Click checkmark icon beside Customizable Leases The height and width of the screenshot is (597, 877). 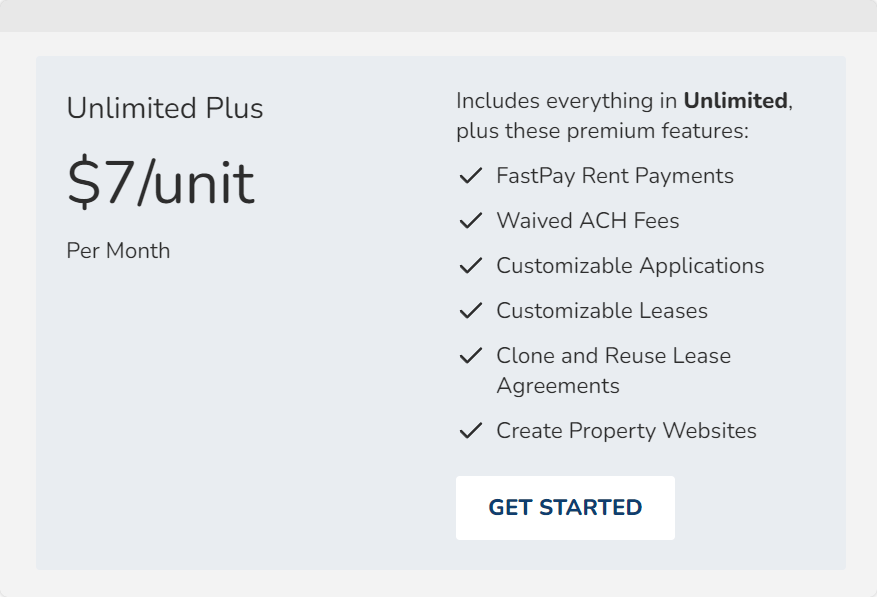tap(470, 311)
